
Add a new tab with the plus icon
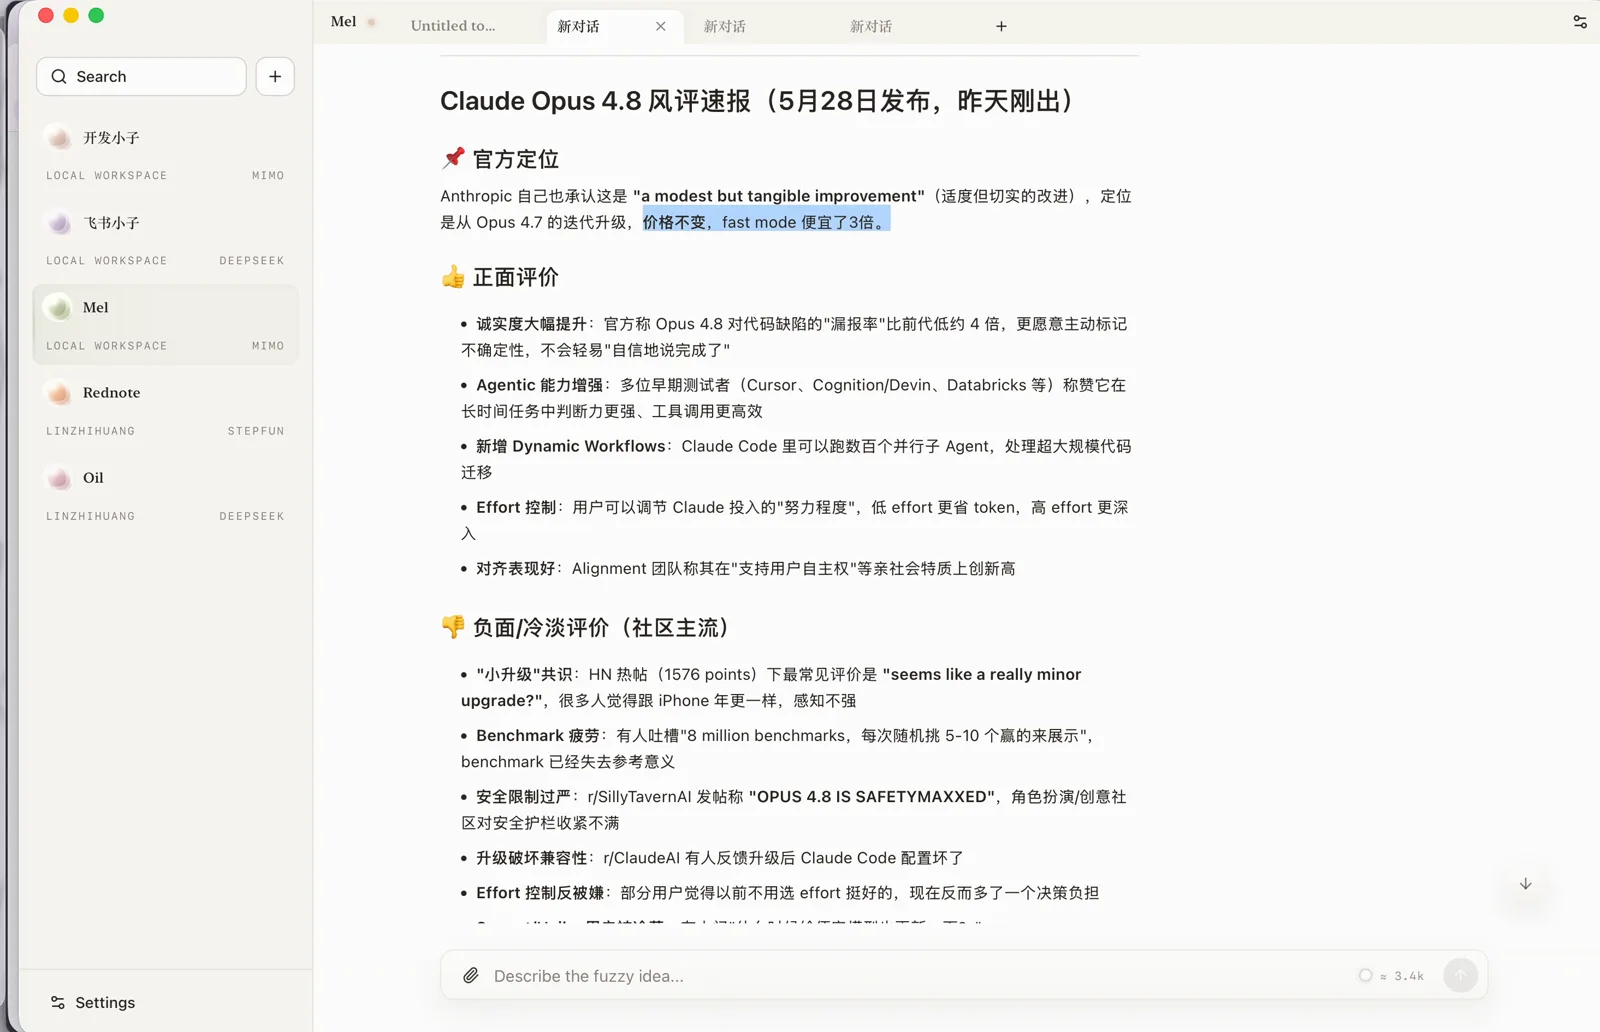pyautogui.click(x=1001, y=27)
